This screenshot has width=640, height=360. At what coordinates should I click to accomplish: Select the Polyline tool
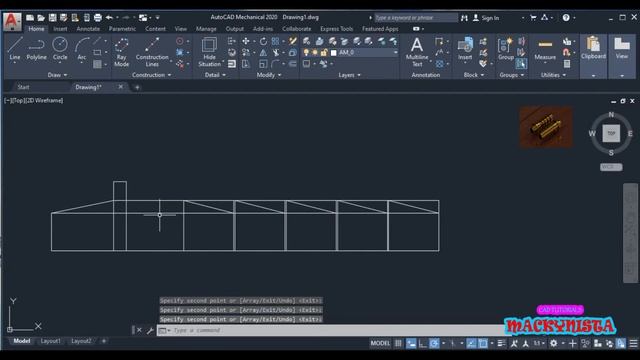(x=36, y=49)
